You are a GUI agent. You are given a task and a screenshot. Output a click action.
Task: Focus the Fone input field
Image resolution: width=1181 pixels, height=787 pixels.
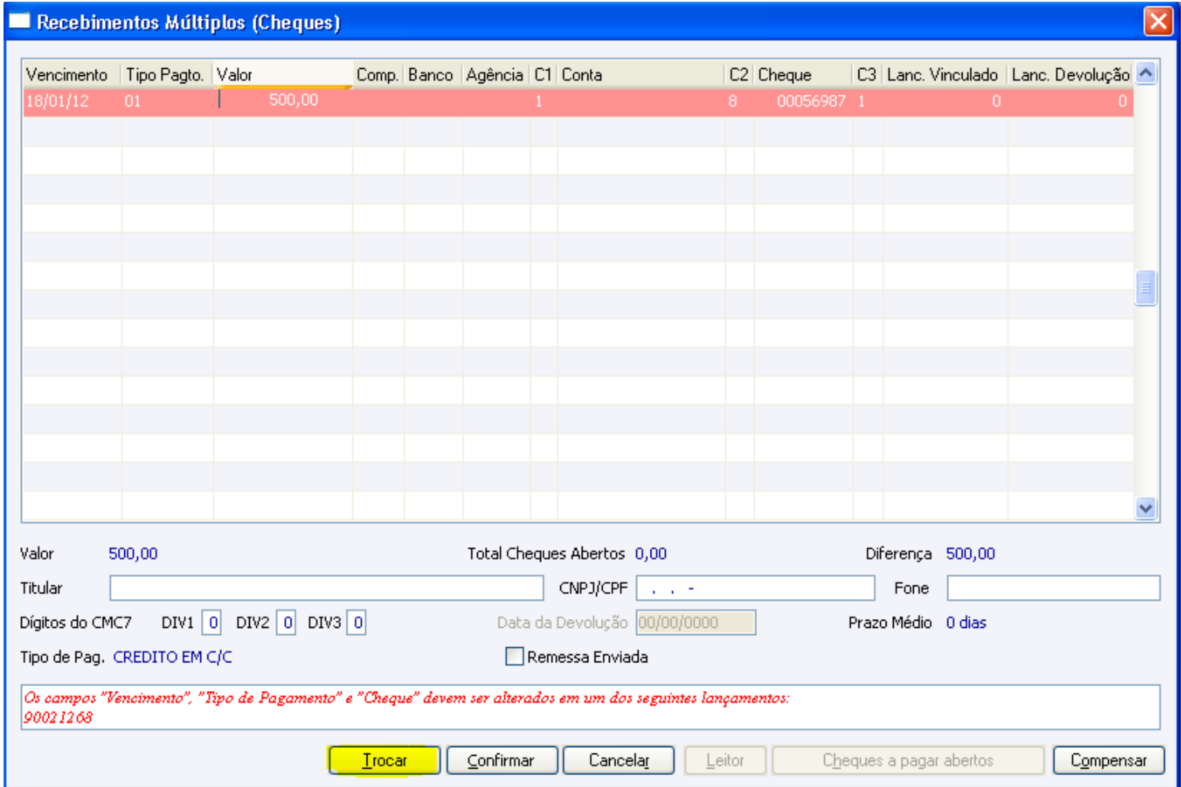[1053, 587]
